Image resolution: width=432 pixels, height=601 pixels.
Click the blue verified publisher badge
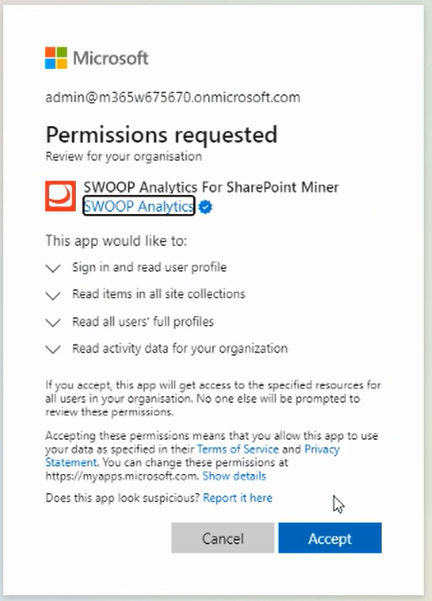coord(206,207)
